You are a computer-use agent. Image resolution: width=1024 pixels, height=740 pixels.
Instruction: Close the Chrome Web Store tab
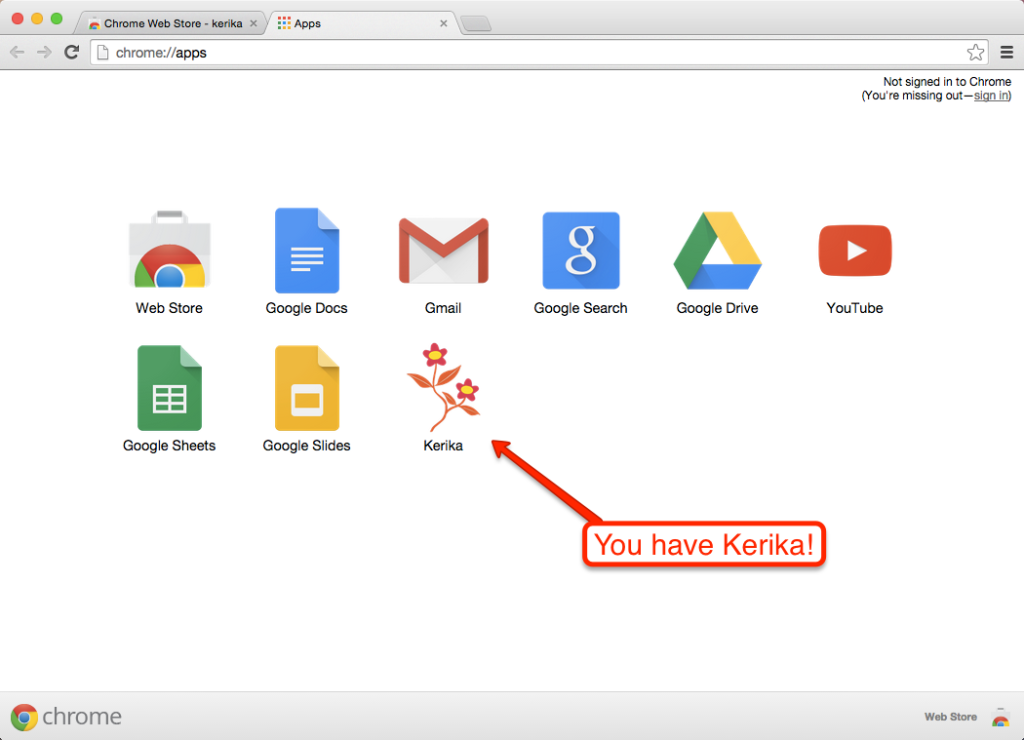pos(253,24)
